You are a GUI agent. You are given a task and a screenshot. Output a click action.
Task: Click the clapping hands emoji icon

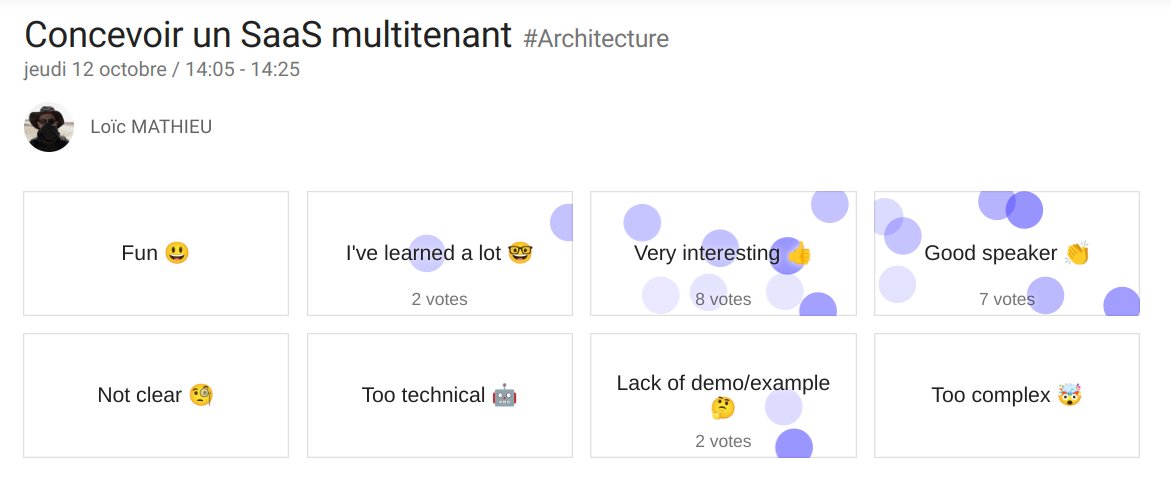(x=1076, y=253)
